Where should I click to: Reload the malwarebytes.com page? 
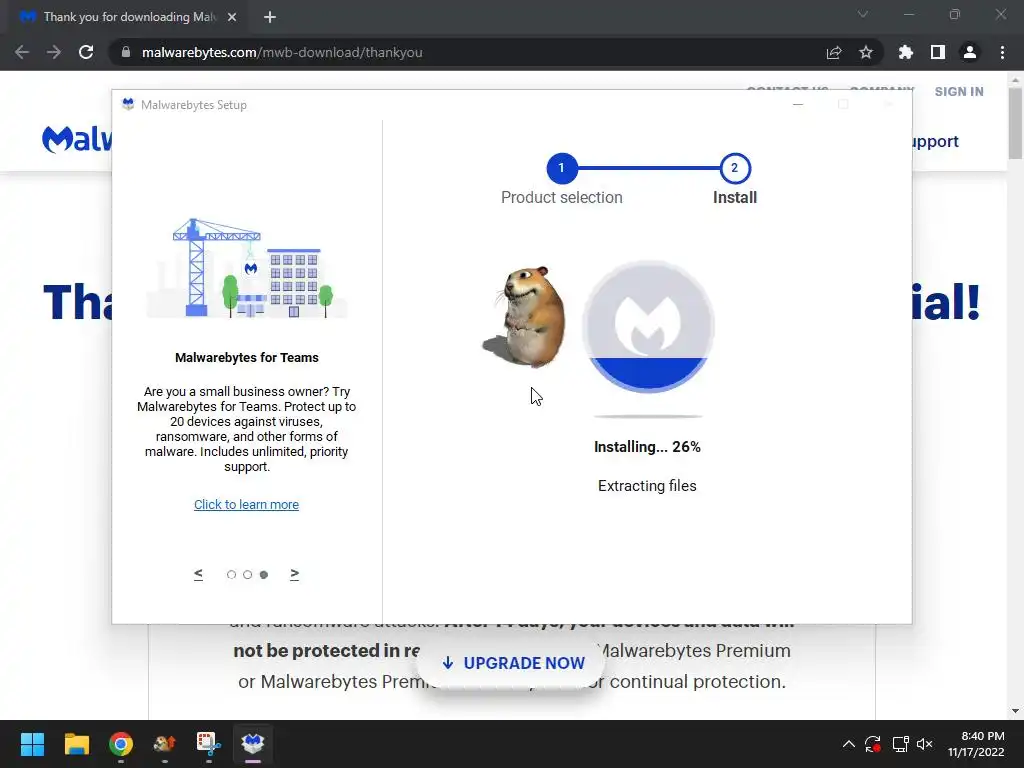click(86, 52)
